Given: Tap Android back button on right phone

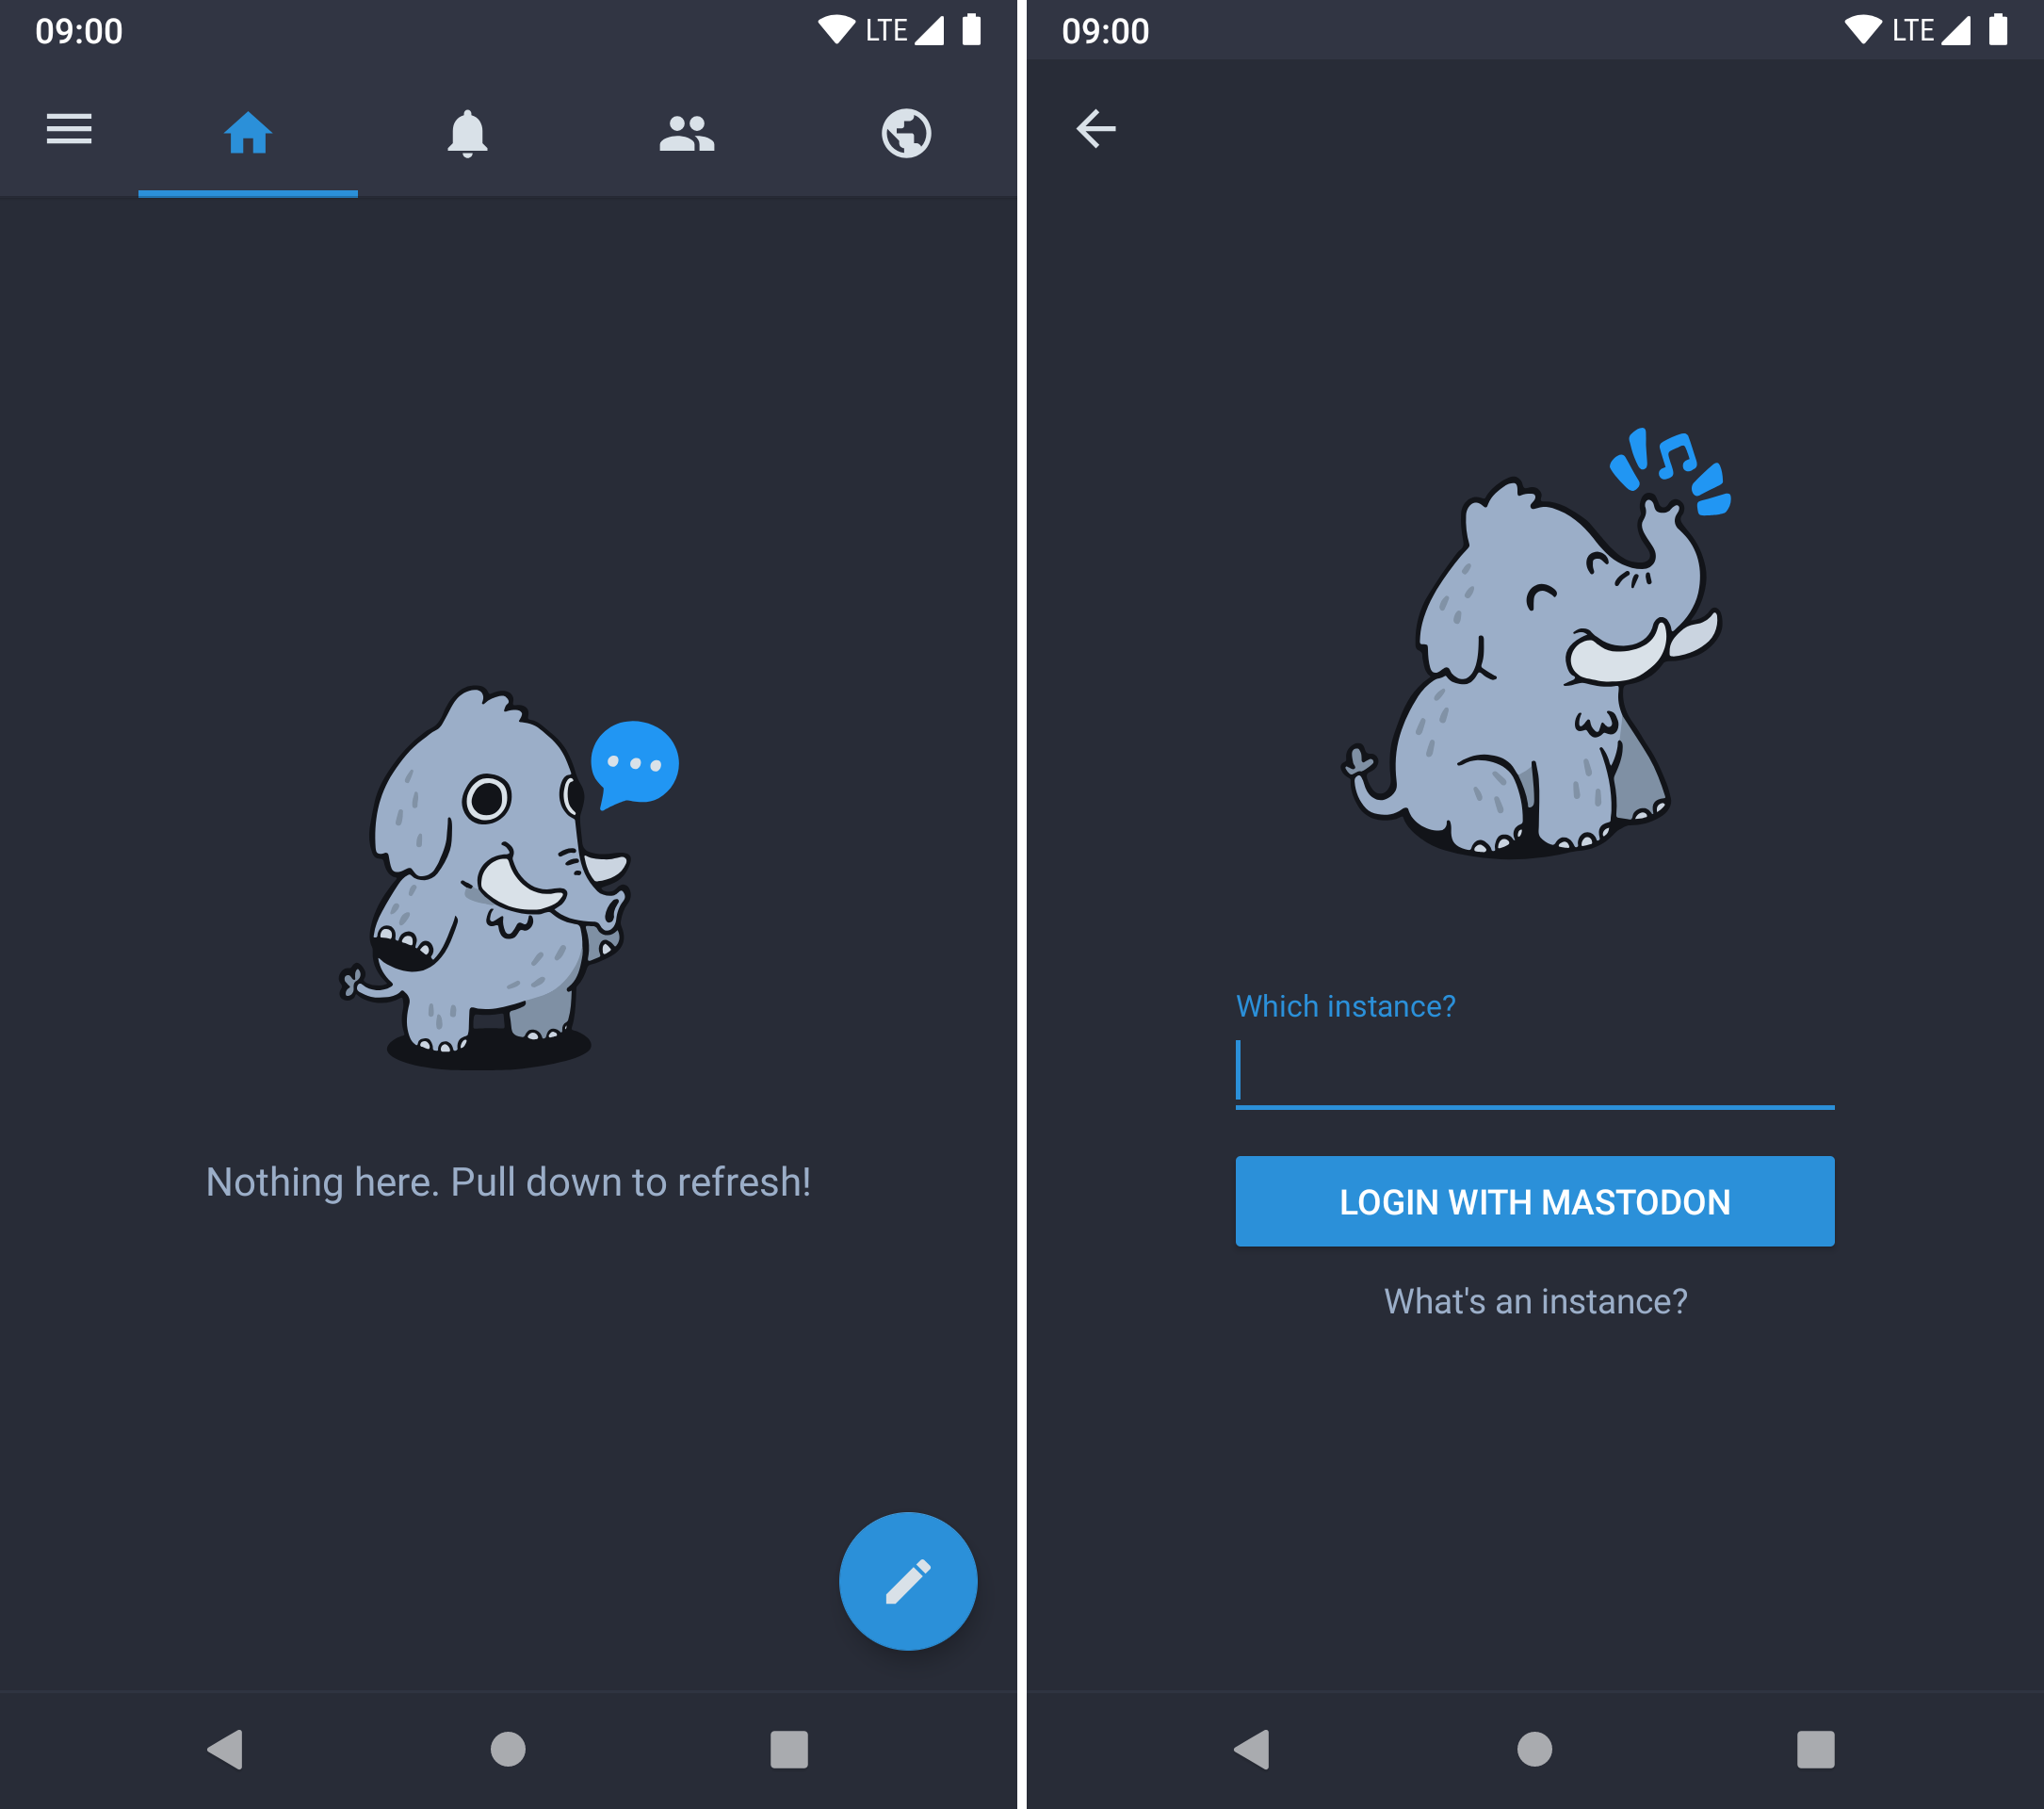Looking at the screenshot, I should pyautogui.click(x=1252, y=1749).
